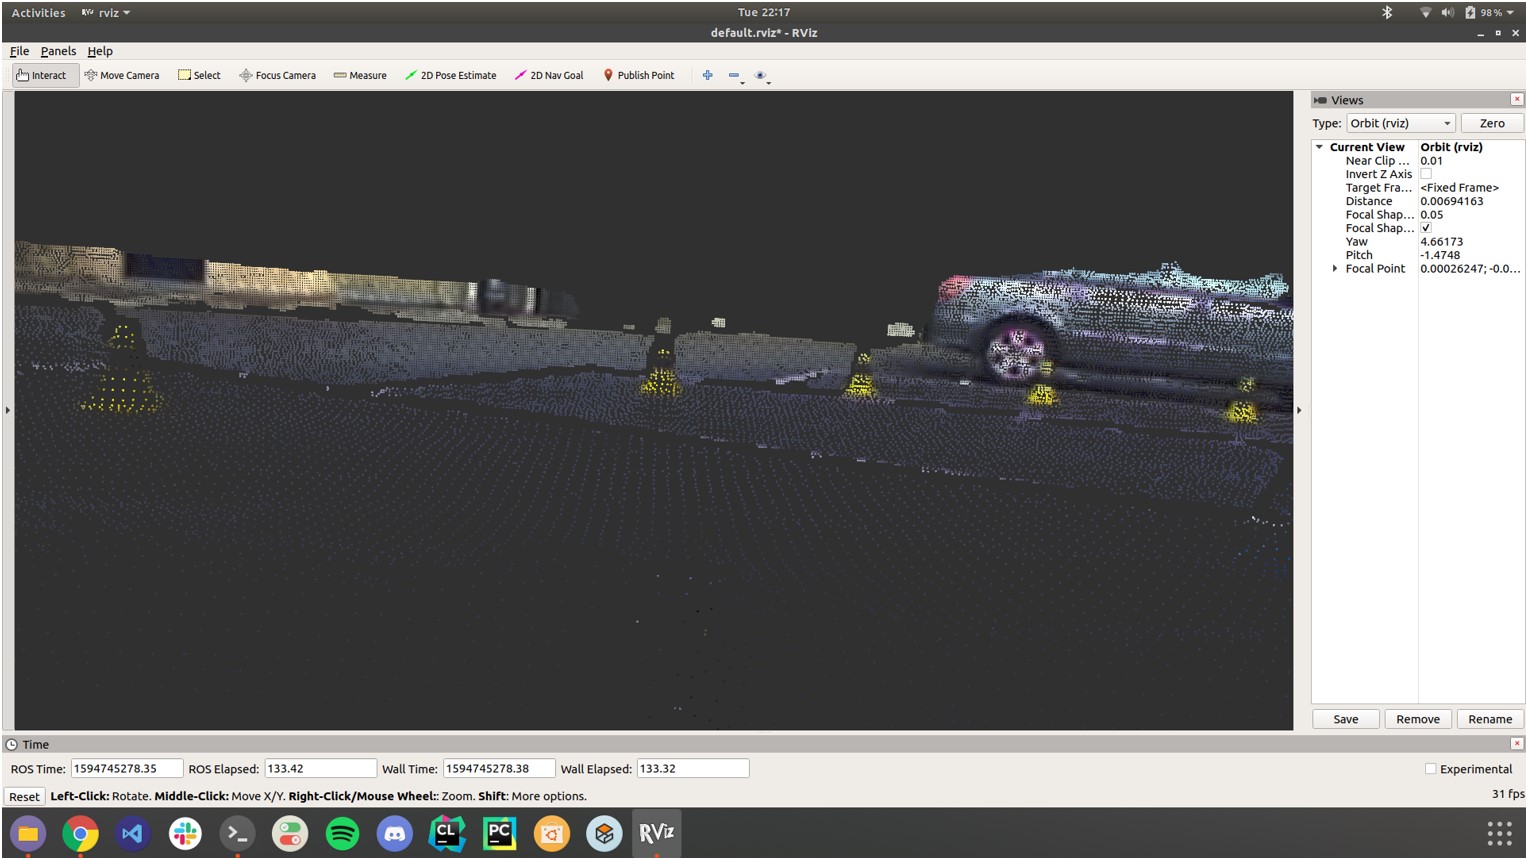1526x858 pixels.
Task: Select the Distance value 0.00694163
Action: [x=1452, y=201]
